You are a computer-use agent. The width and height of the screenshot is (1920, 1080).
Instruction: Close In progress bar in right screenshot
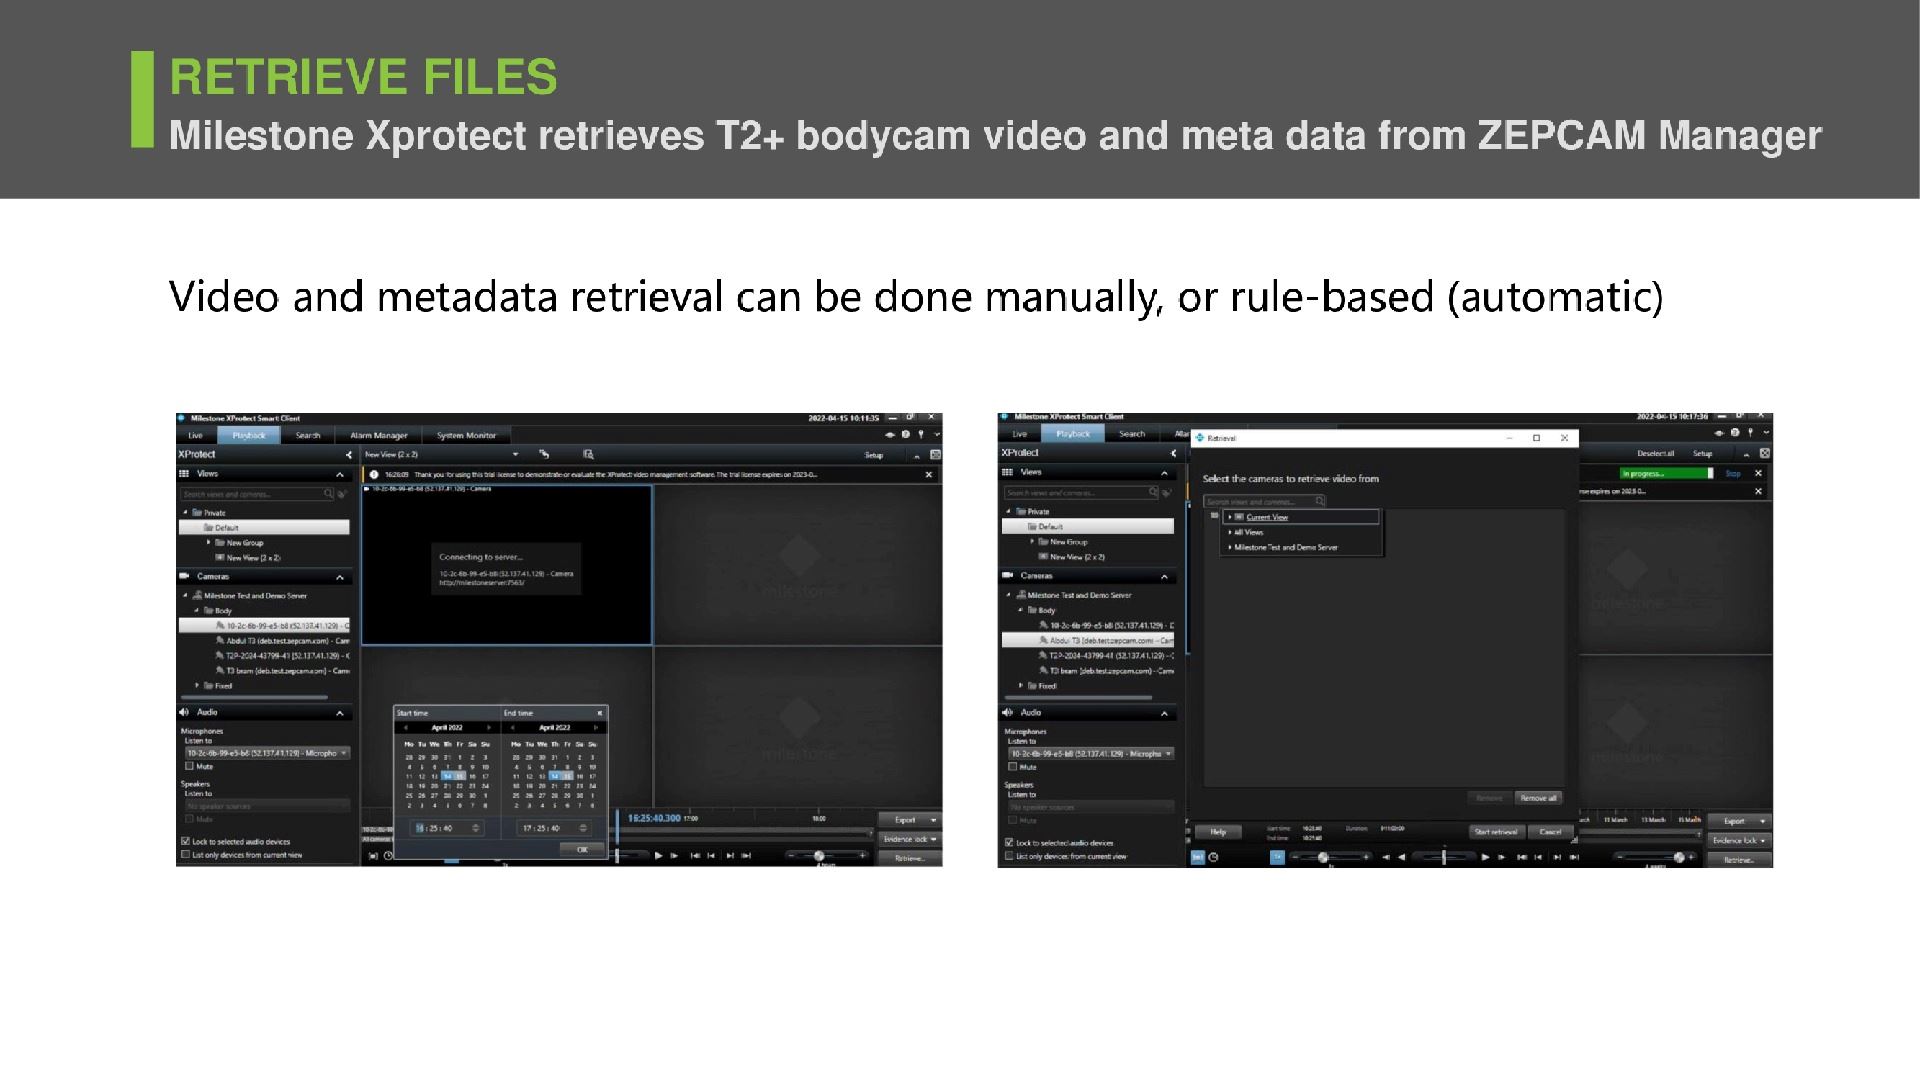[x=1758, y=473]
